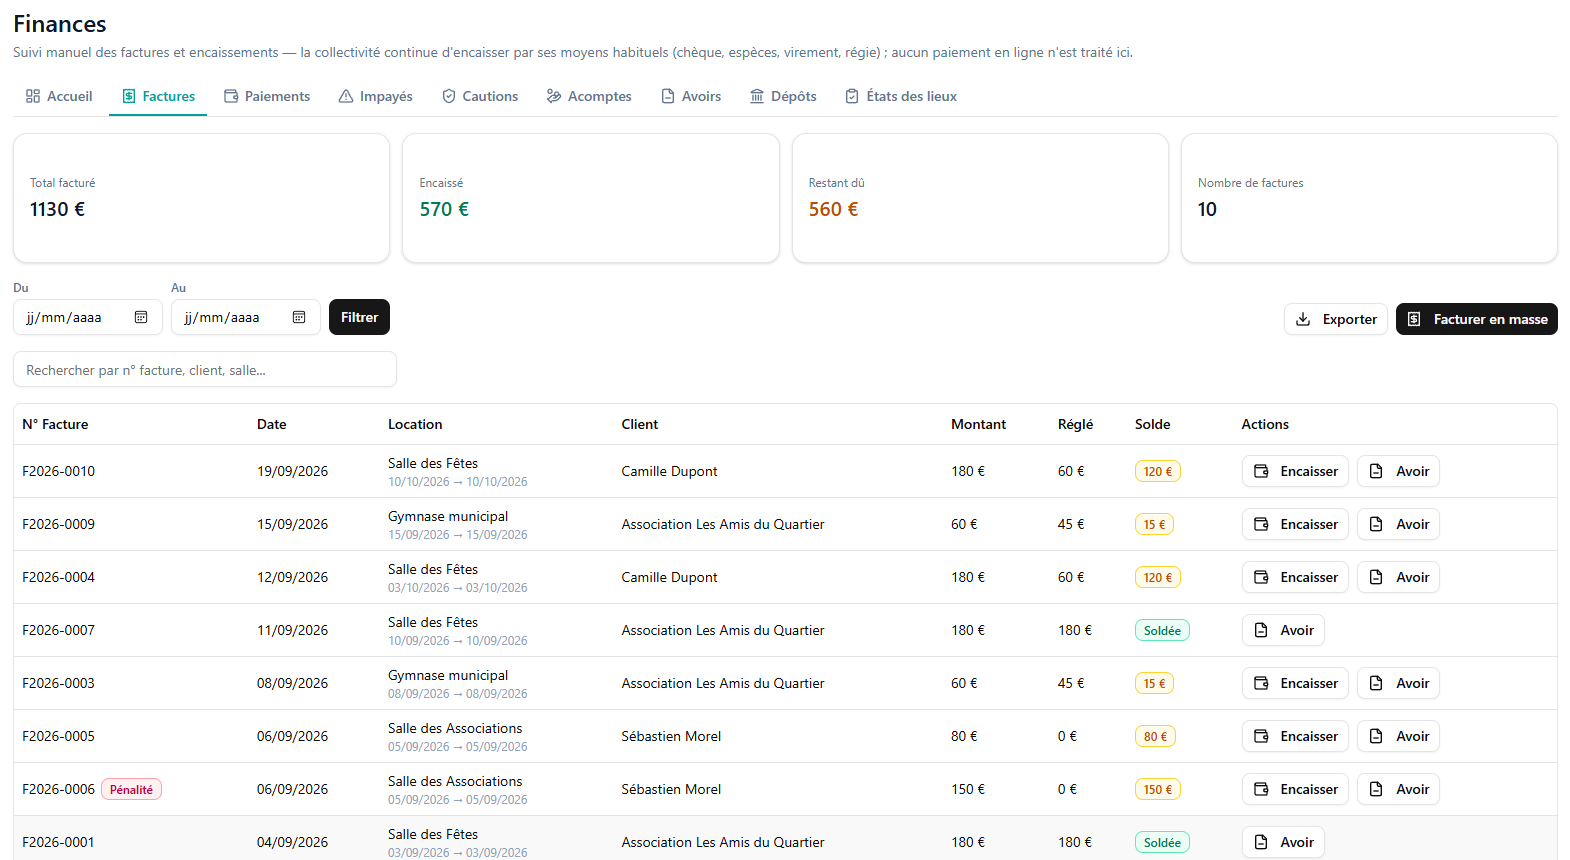Open the Acomptes tab
The image size is (1570, 860).
(x=589, y=96)
